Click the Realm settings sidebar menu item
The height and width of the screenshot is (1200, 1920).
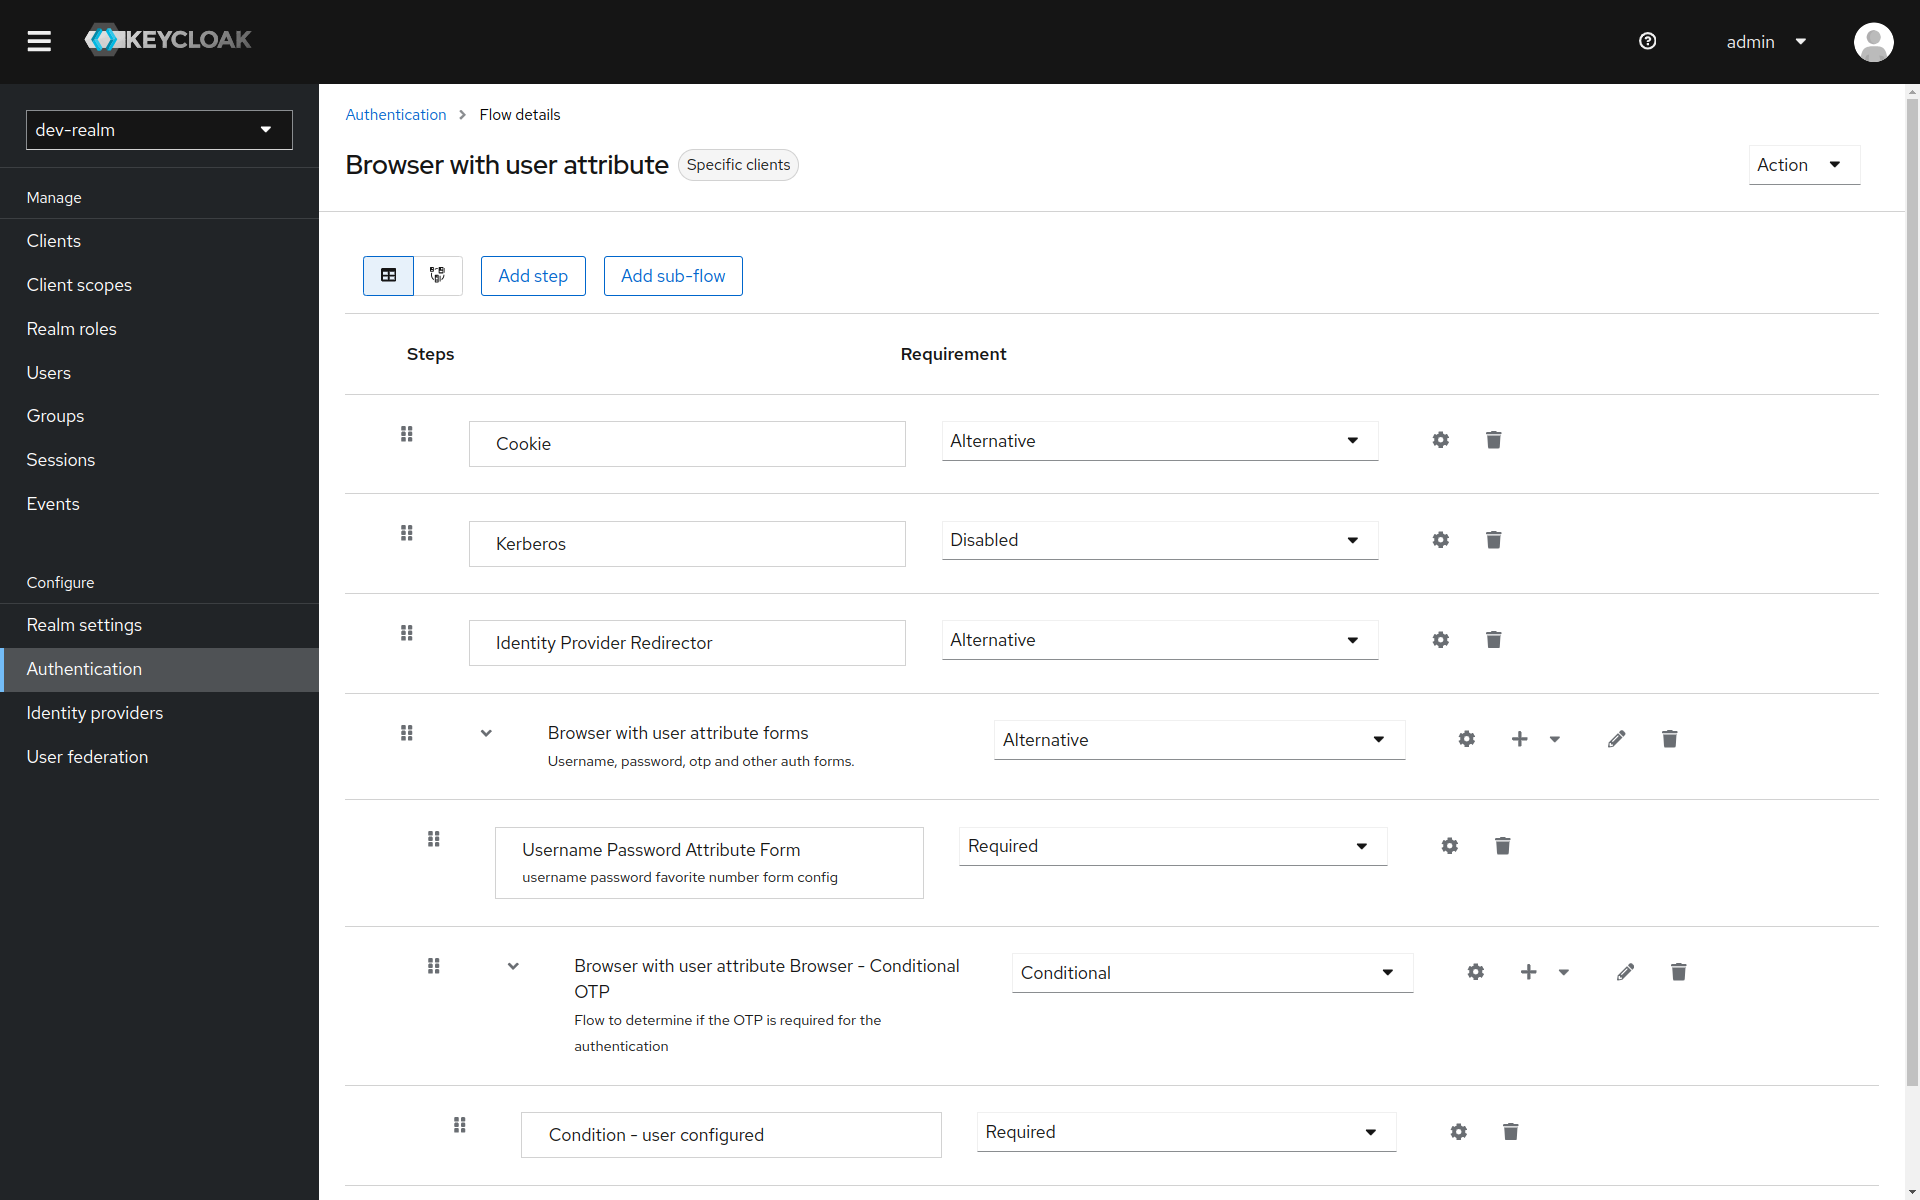click(84, 625)
